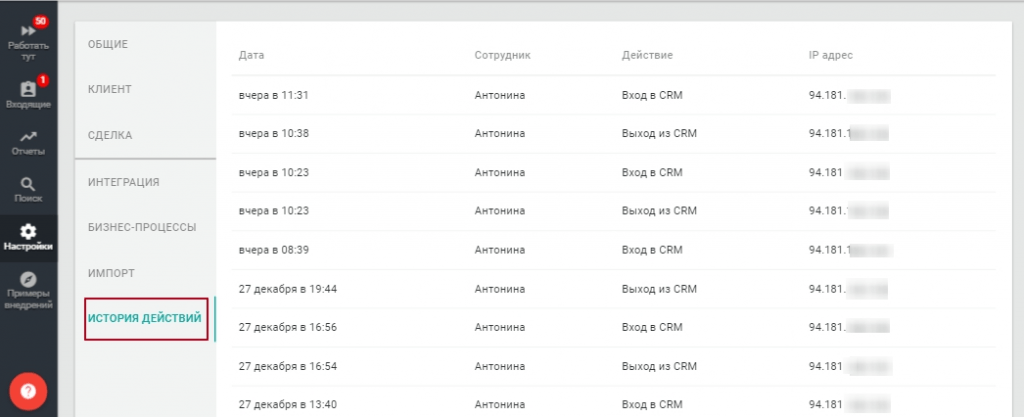
Task: Select the 'ИСТОРИЯ ДЕЙСТВИЙ' tab
Action: pyautogui.click(x=145, y=319)
